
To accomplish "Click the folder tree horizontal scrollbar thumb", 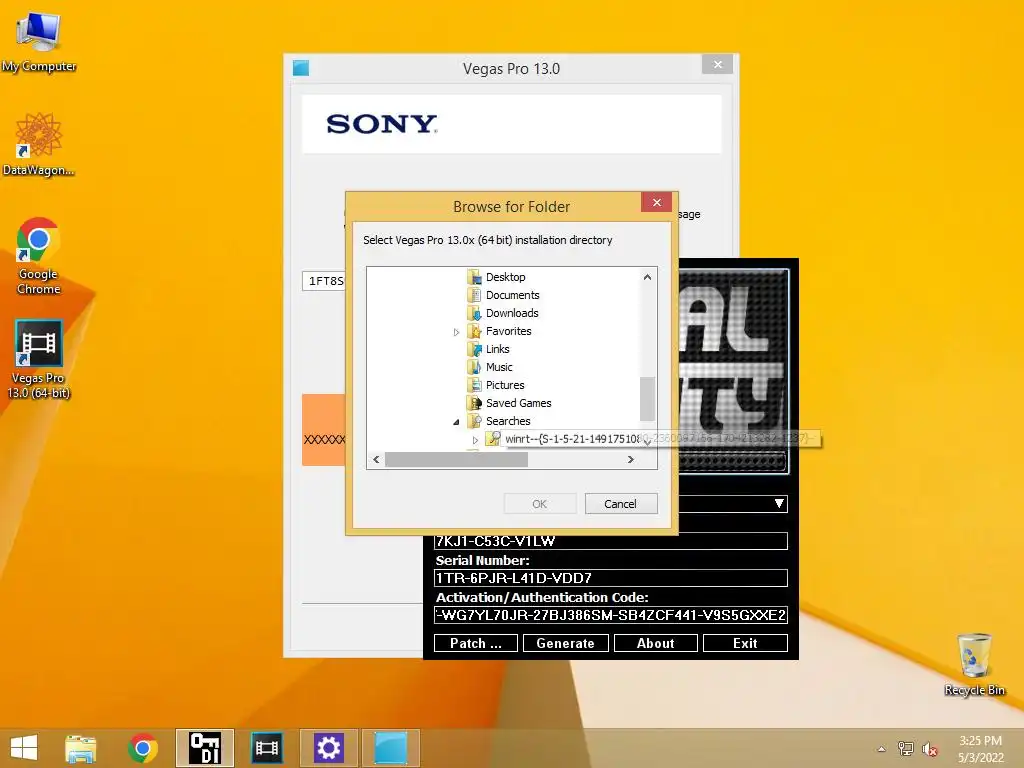I will [456, 460].
